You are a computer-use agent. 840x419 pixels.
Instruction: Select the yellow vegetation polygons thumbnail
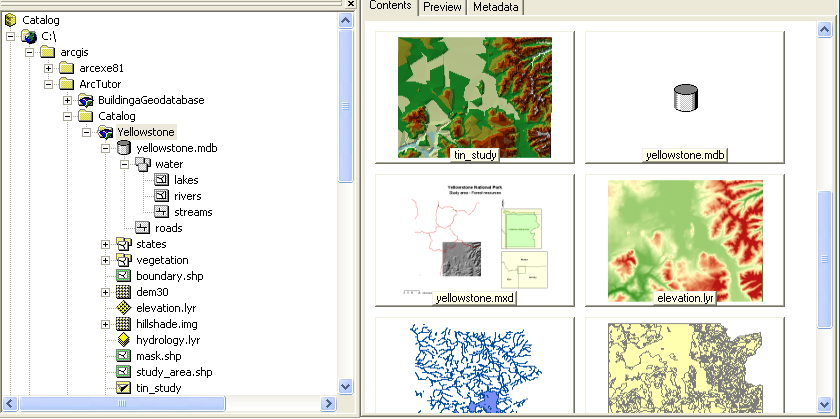[x=685, y=365]
